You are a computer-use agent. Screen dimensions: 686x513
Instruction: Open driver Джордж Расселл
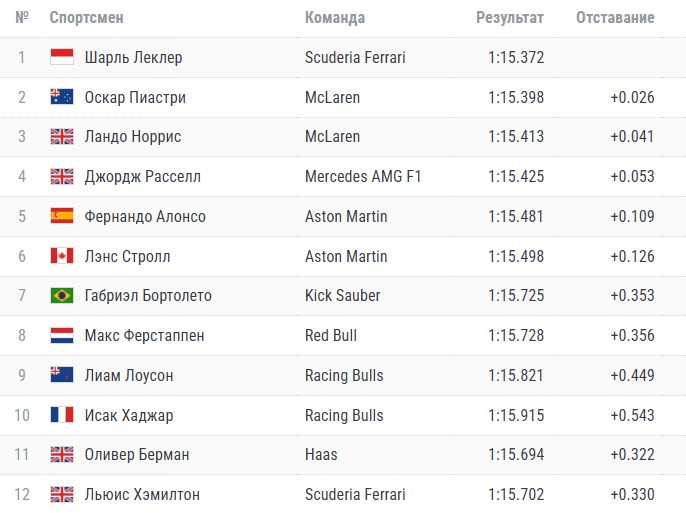tap(143, 177)
